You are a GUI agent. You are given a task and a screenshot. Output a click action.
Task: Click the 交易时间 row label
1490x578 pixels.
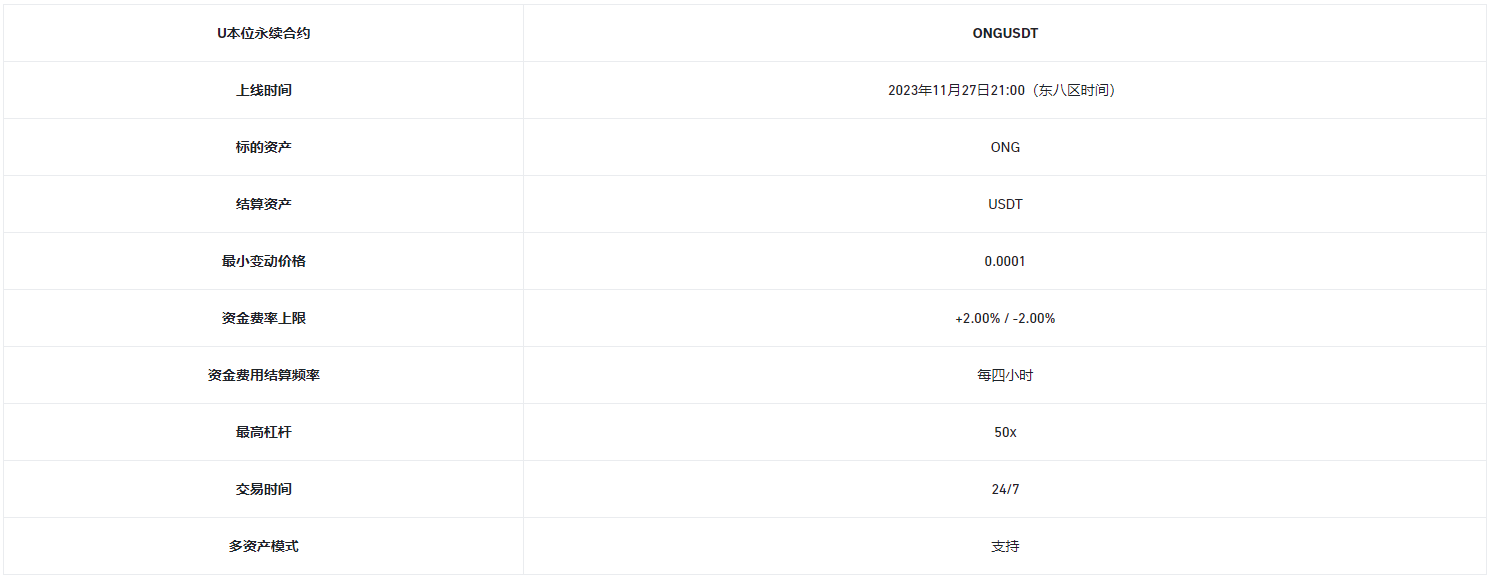[263, 489]
